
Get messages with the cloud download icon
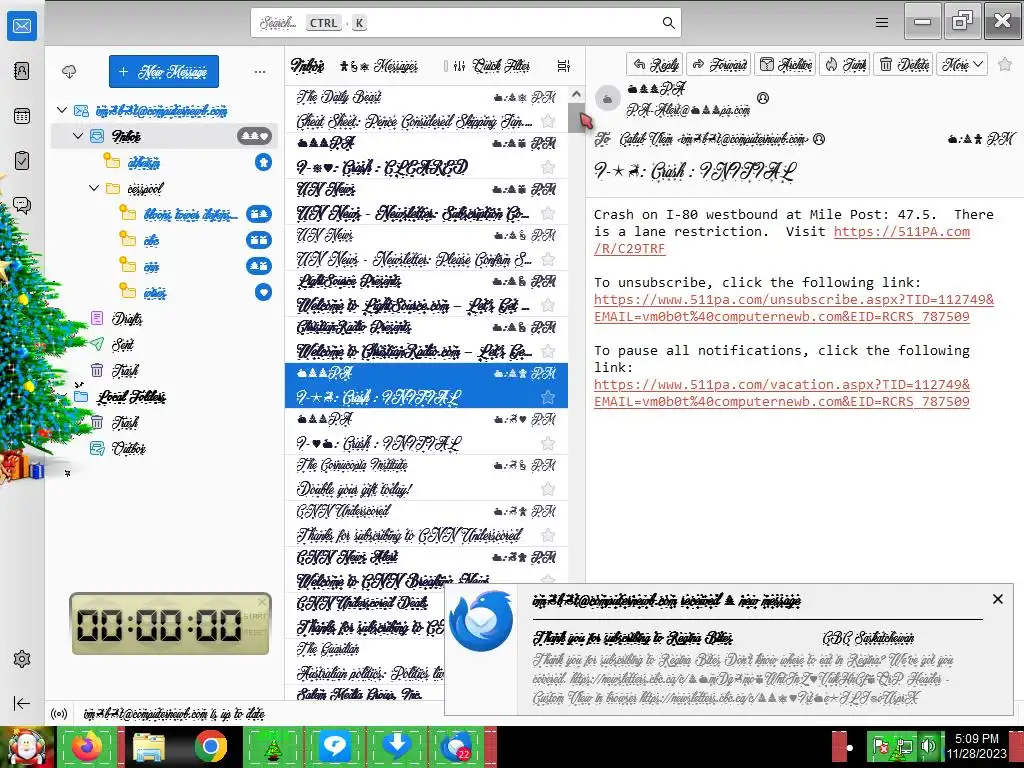69,71
